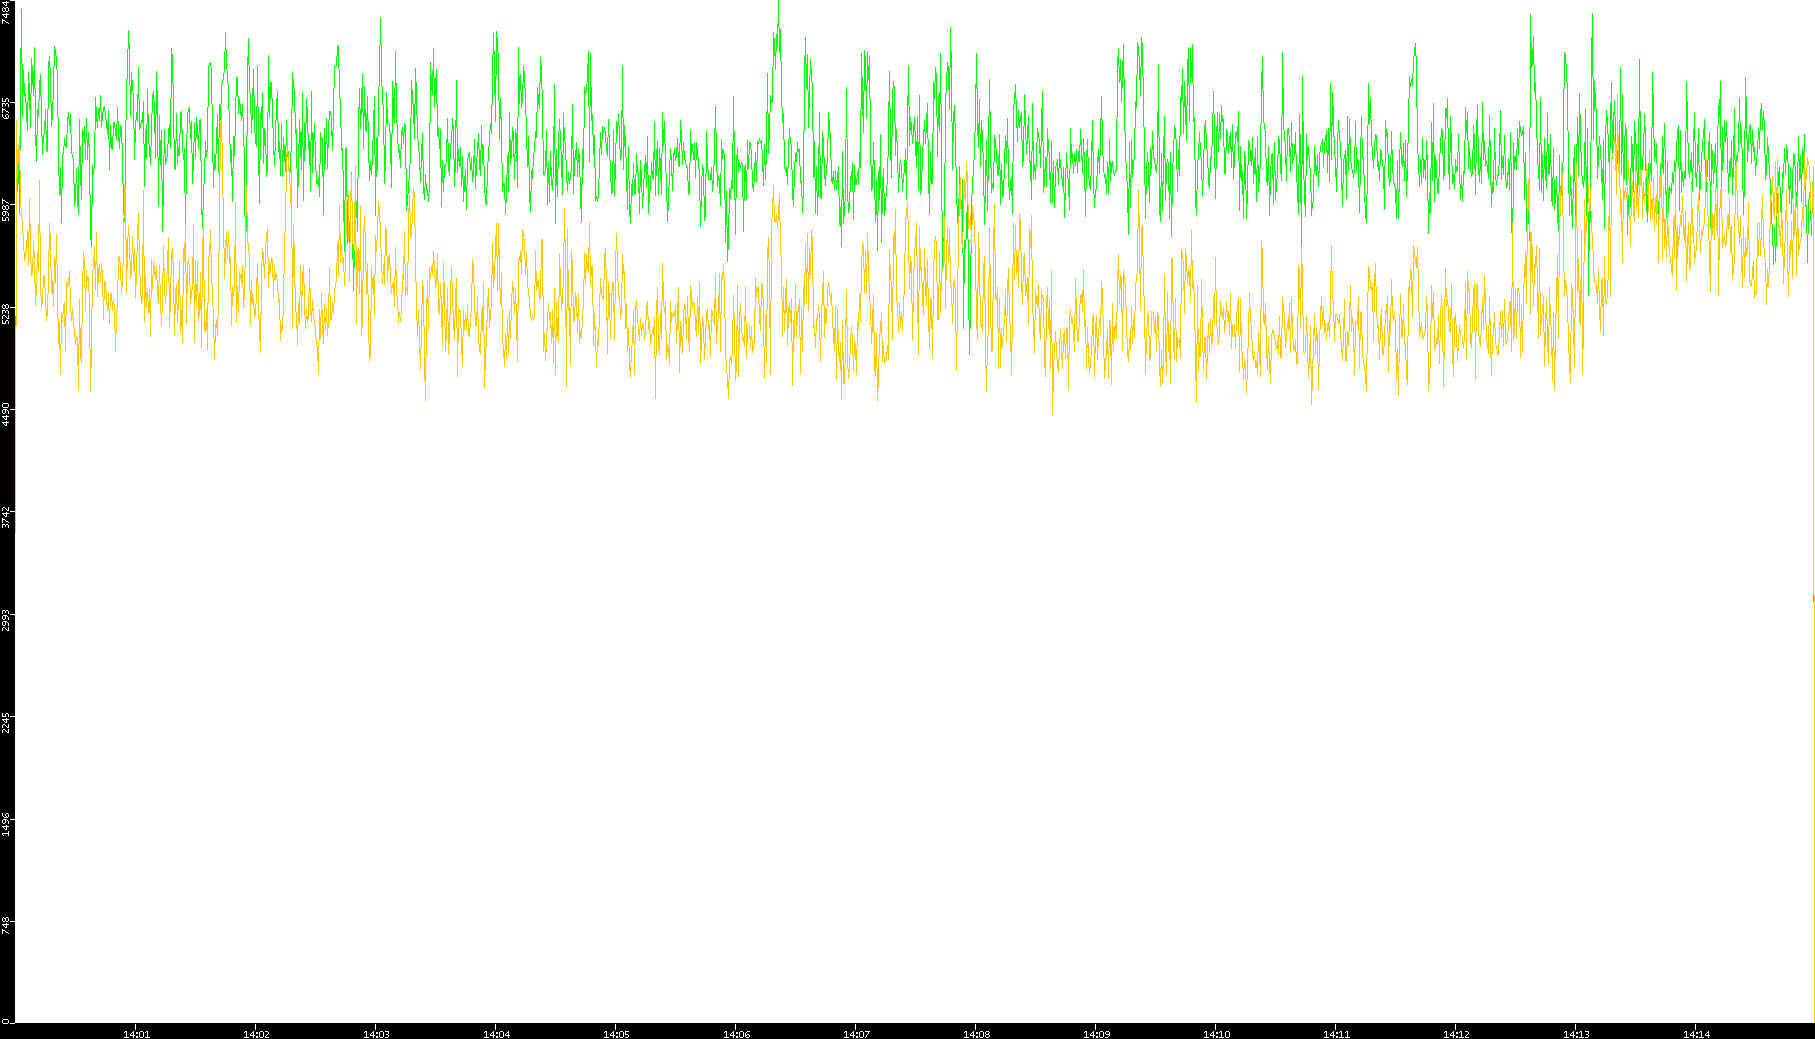
Task: Pick the 2993 label on vertical axis
Action: click(7, 619)
